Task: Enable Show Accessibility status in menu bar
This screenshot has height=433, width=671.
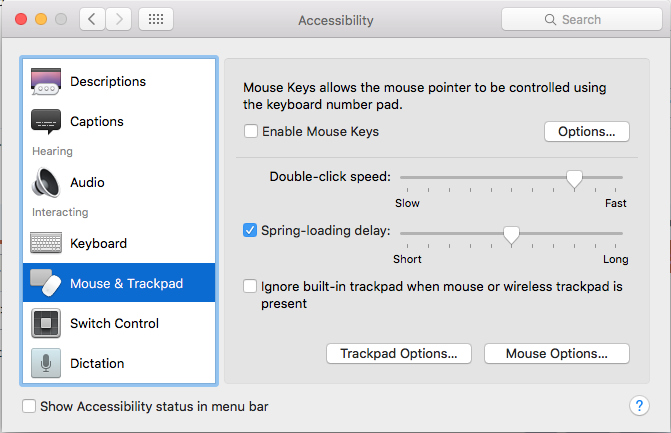Action: [x=29, y=406]
